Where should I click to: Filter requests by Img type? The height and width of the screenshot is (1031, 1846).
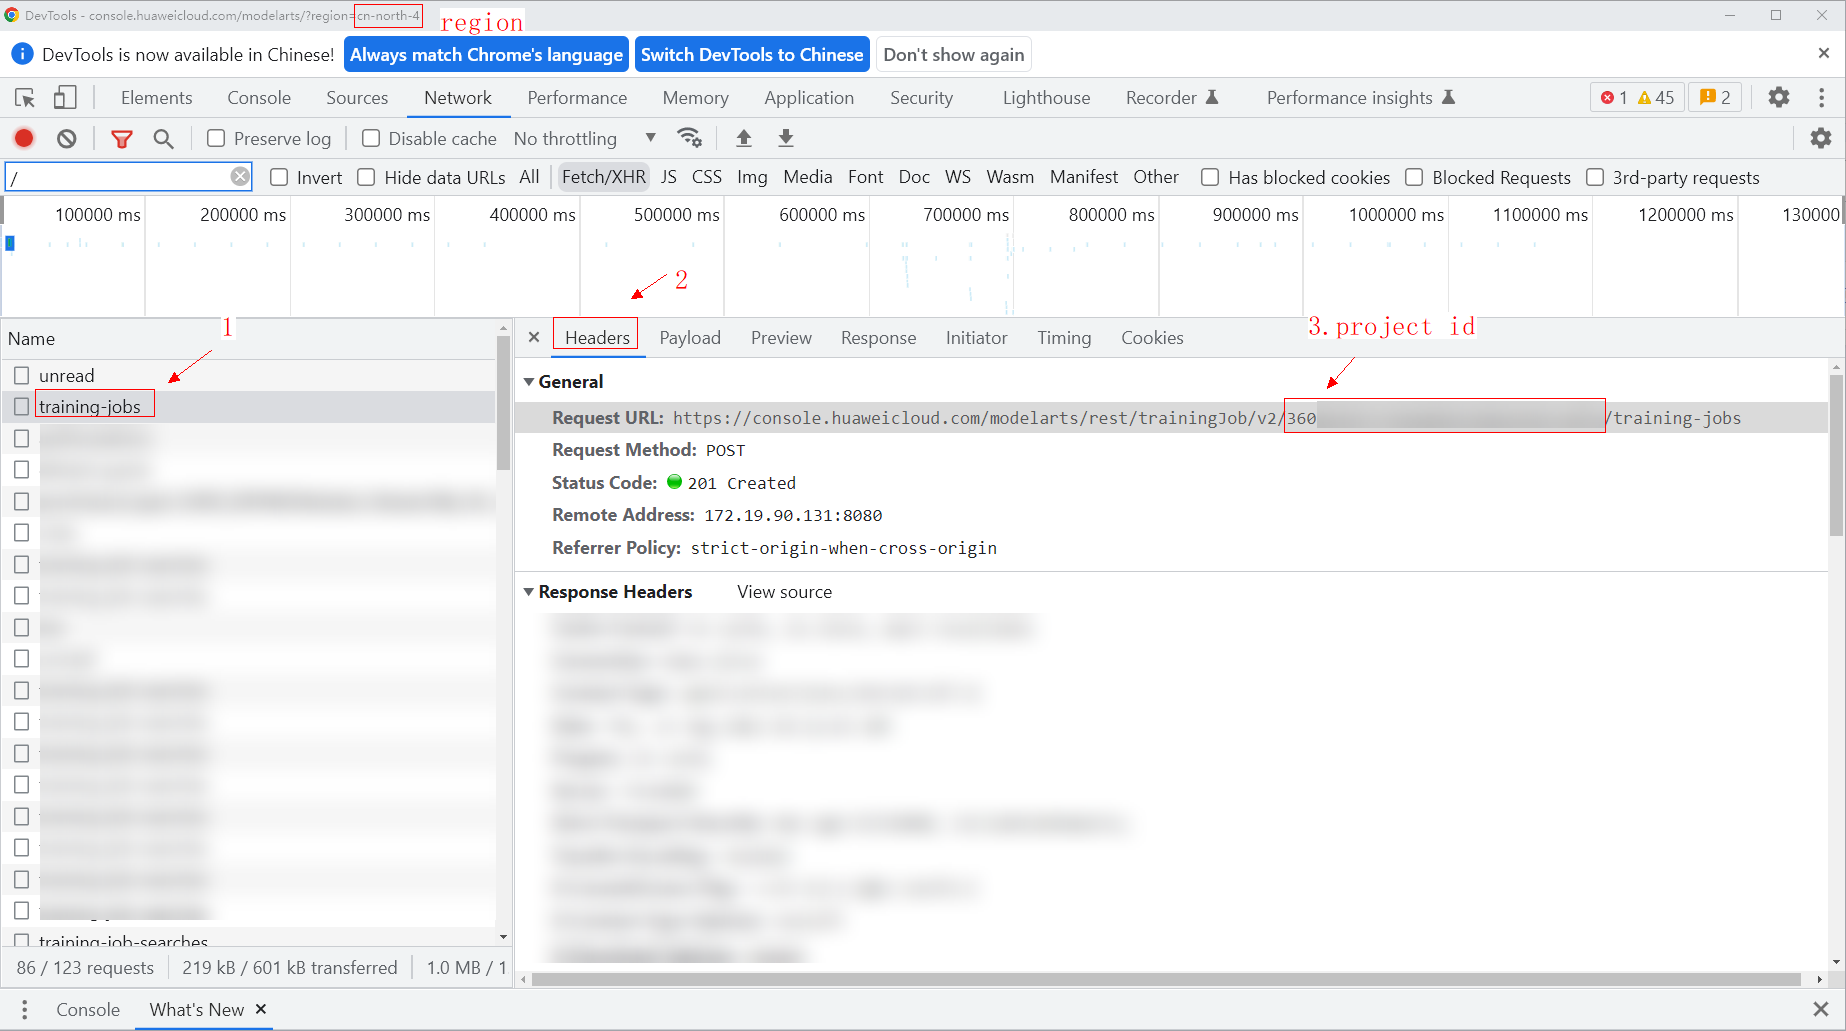752,177
